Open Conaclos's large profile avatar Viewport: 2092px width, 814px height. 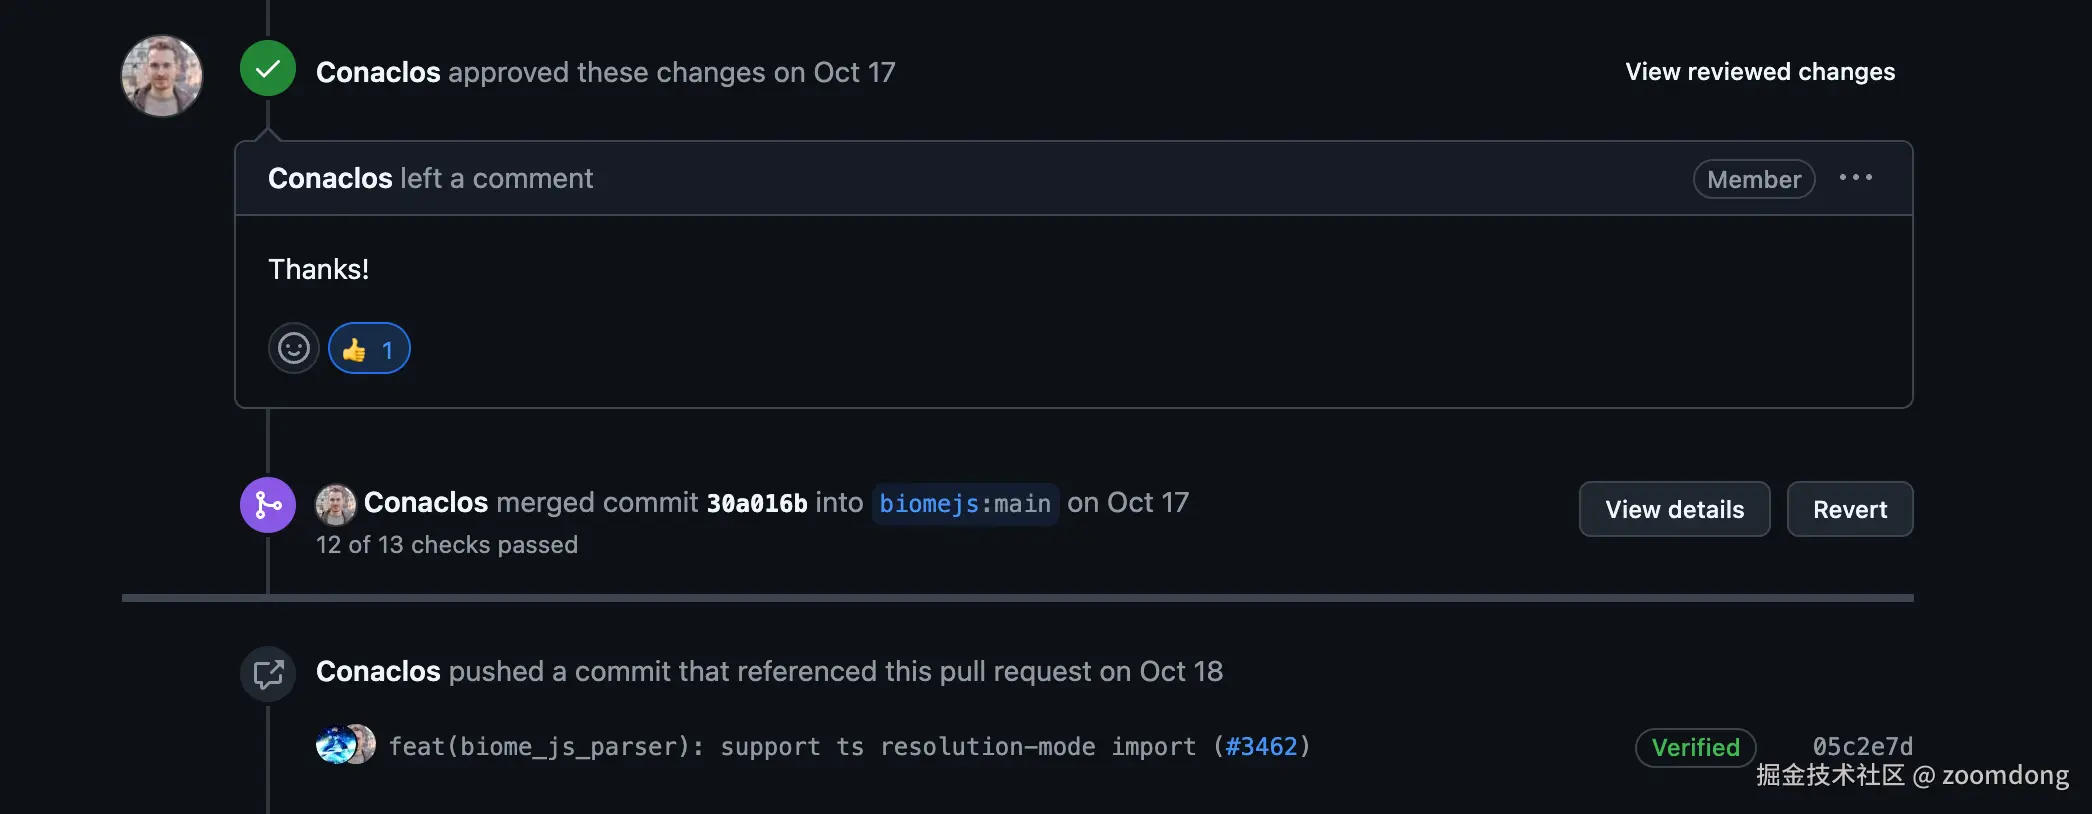[162, 76]
